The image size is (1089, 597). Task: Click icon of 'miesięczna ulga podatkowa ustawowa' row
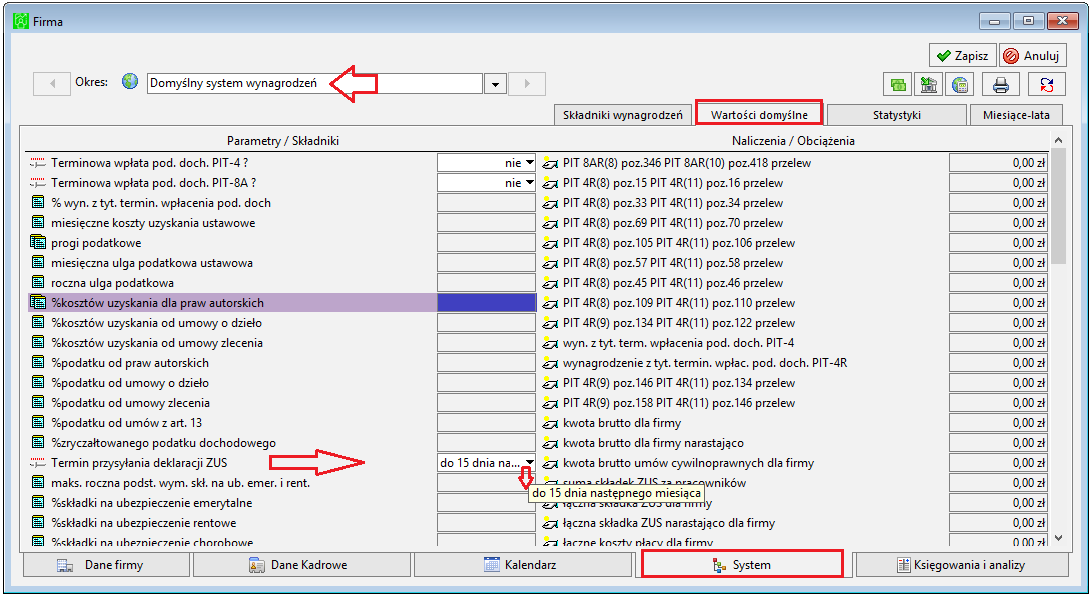[x=38, y=263]
